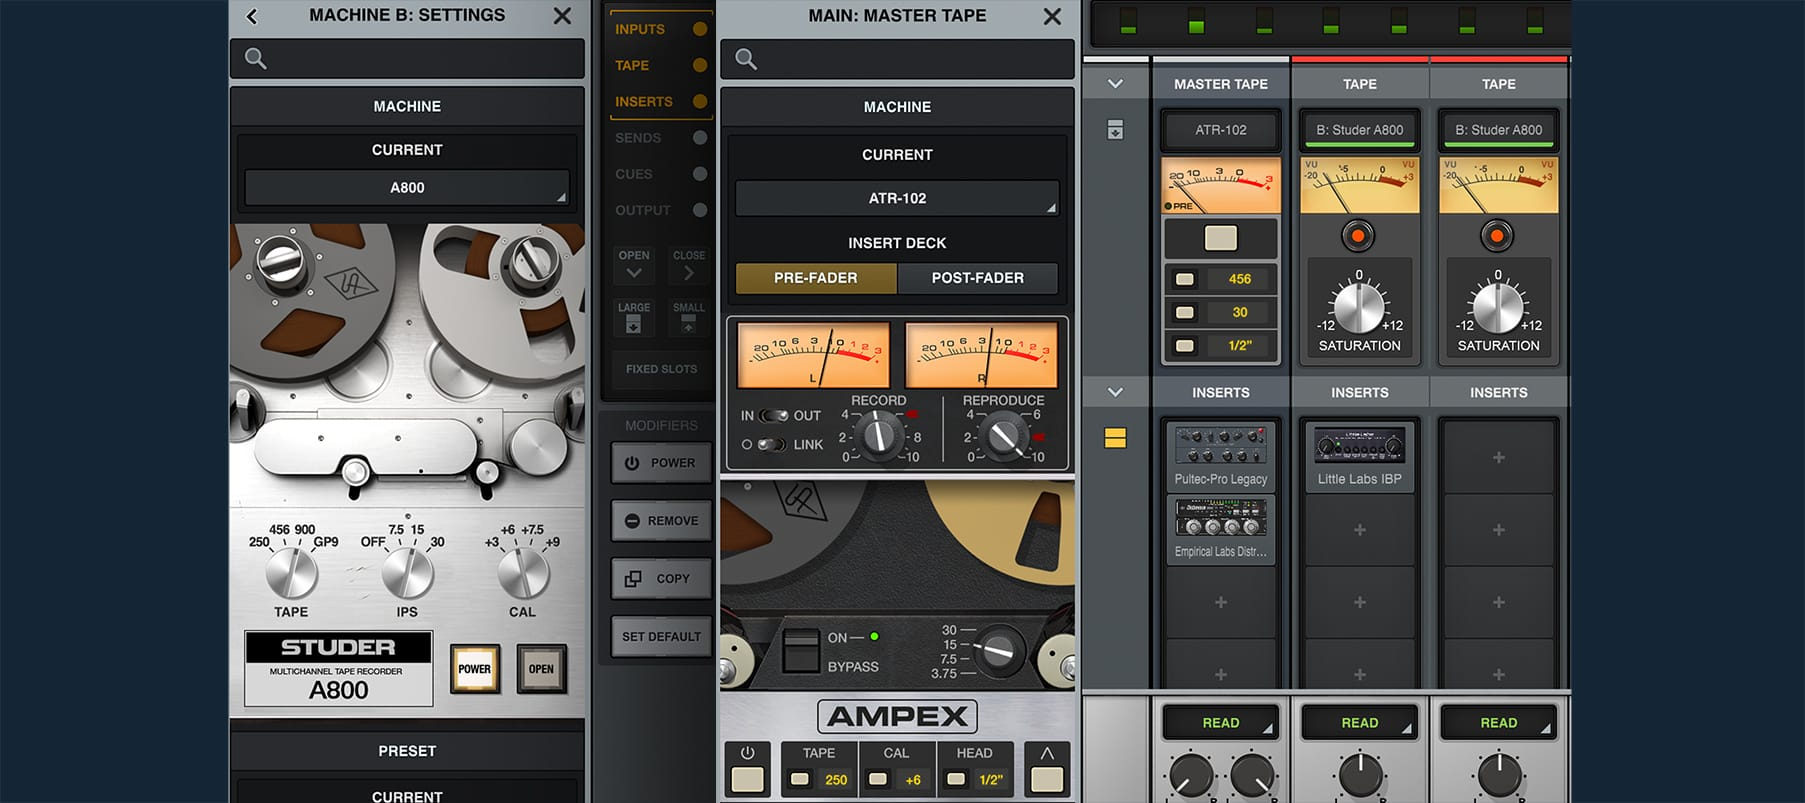Viewport: 1805px width, 803px height.
Task: Click the back arrow in Machine B settings
Action: coord(252,16)
